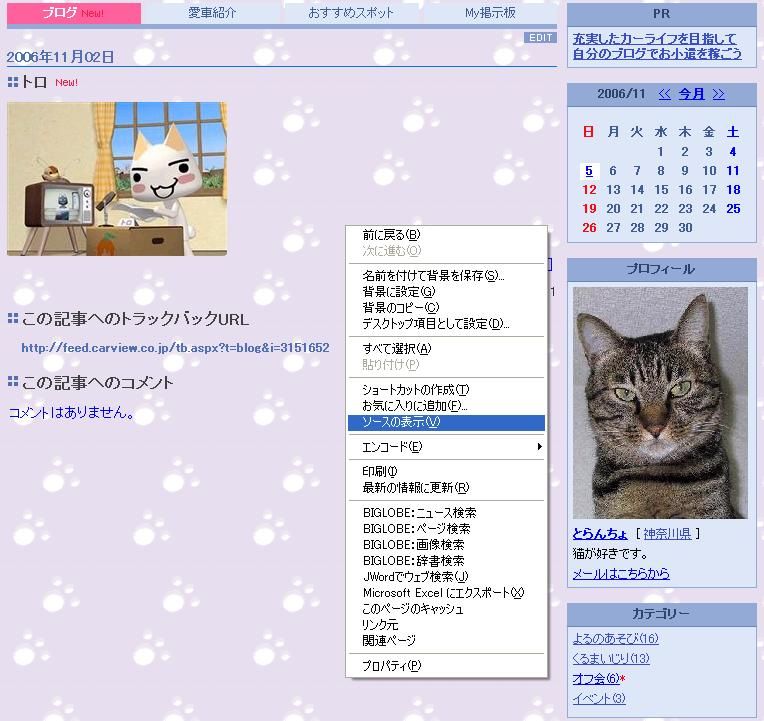Image resolution: width=764 pixels, height=721 pixels.
Task: Select JWordでウェブ検索(J) menu item
Action: (446, 577)
